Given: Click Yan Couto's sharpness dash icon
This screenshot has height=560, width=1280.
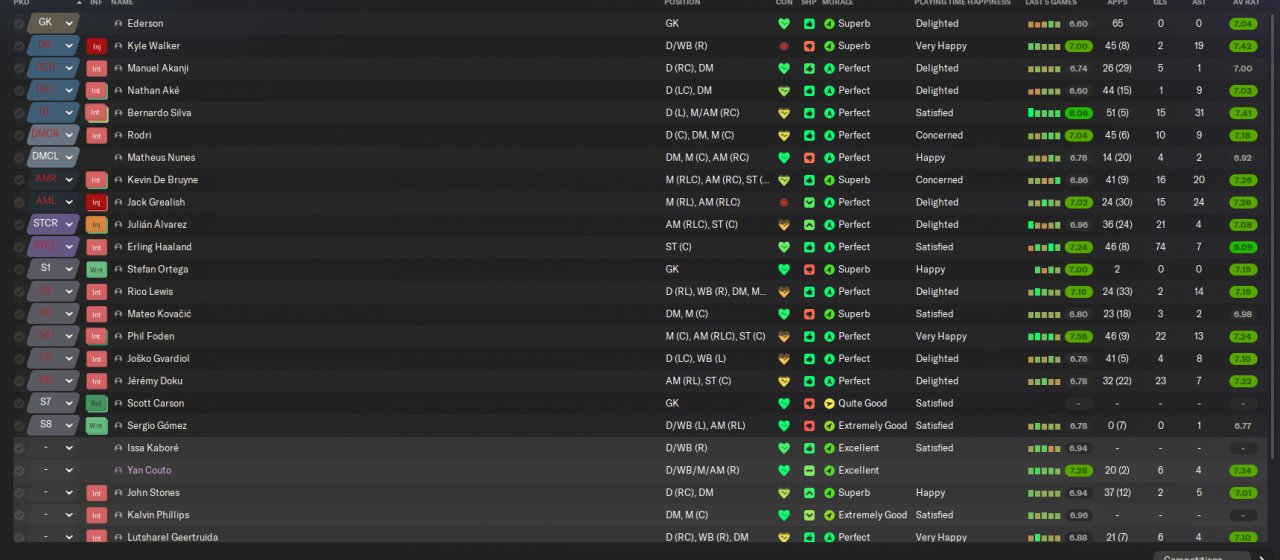Looking at the screenshot, I should coord(809,470).
